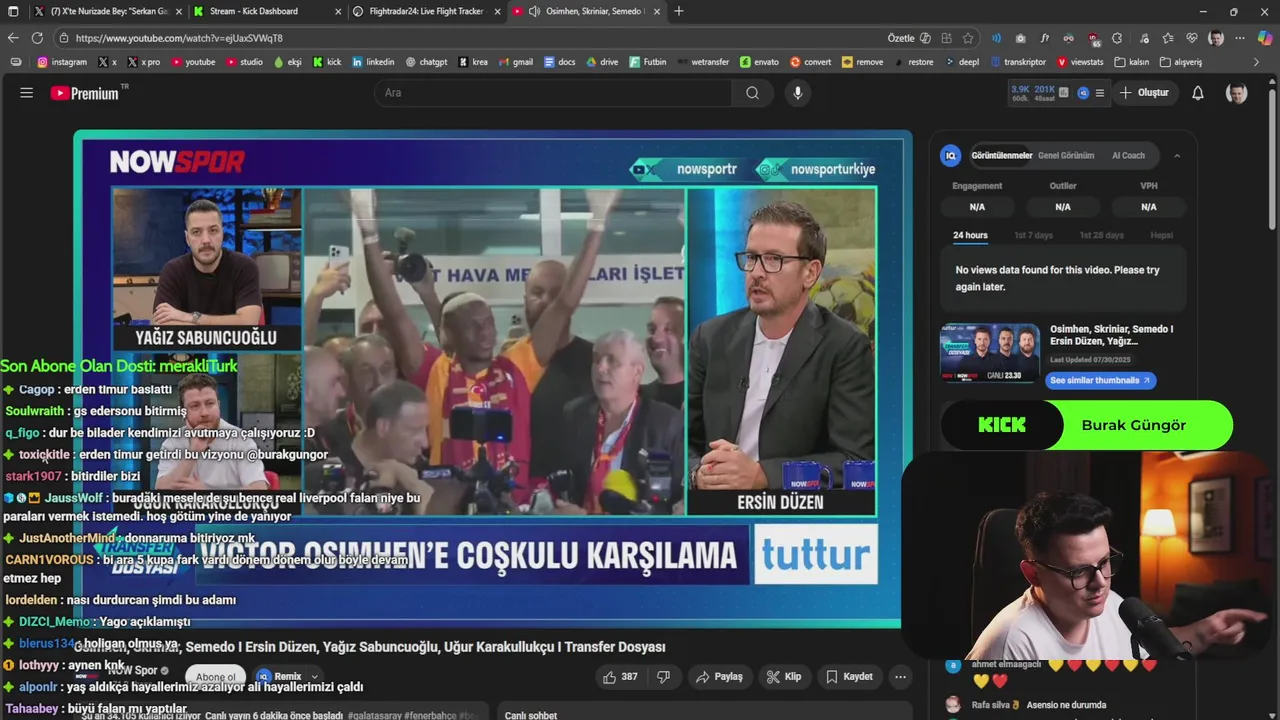Start voice search with microphone icon
The image size is (1280, 720).
click(797, 93)
